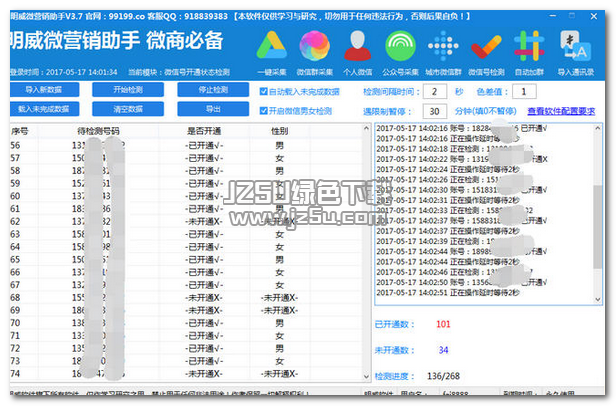Focus the 遇限制暂停 input showing 30

434,111
